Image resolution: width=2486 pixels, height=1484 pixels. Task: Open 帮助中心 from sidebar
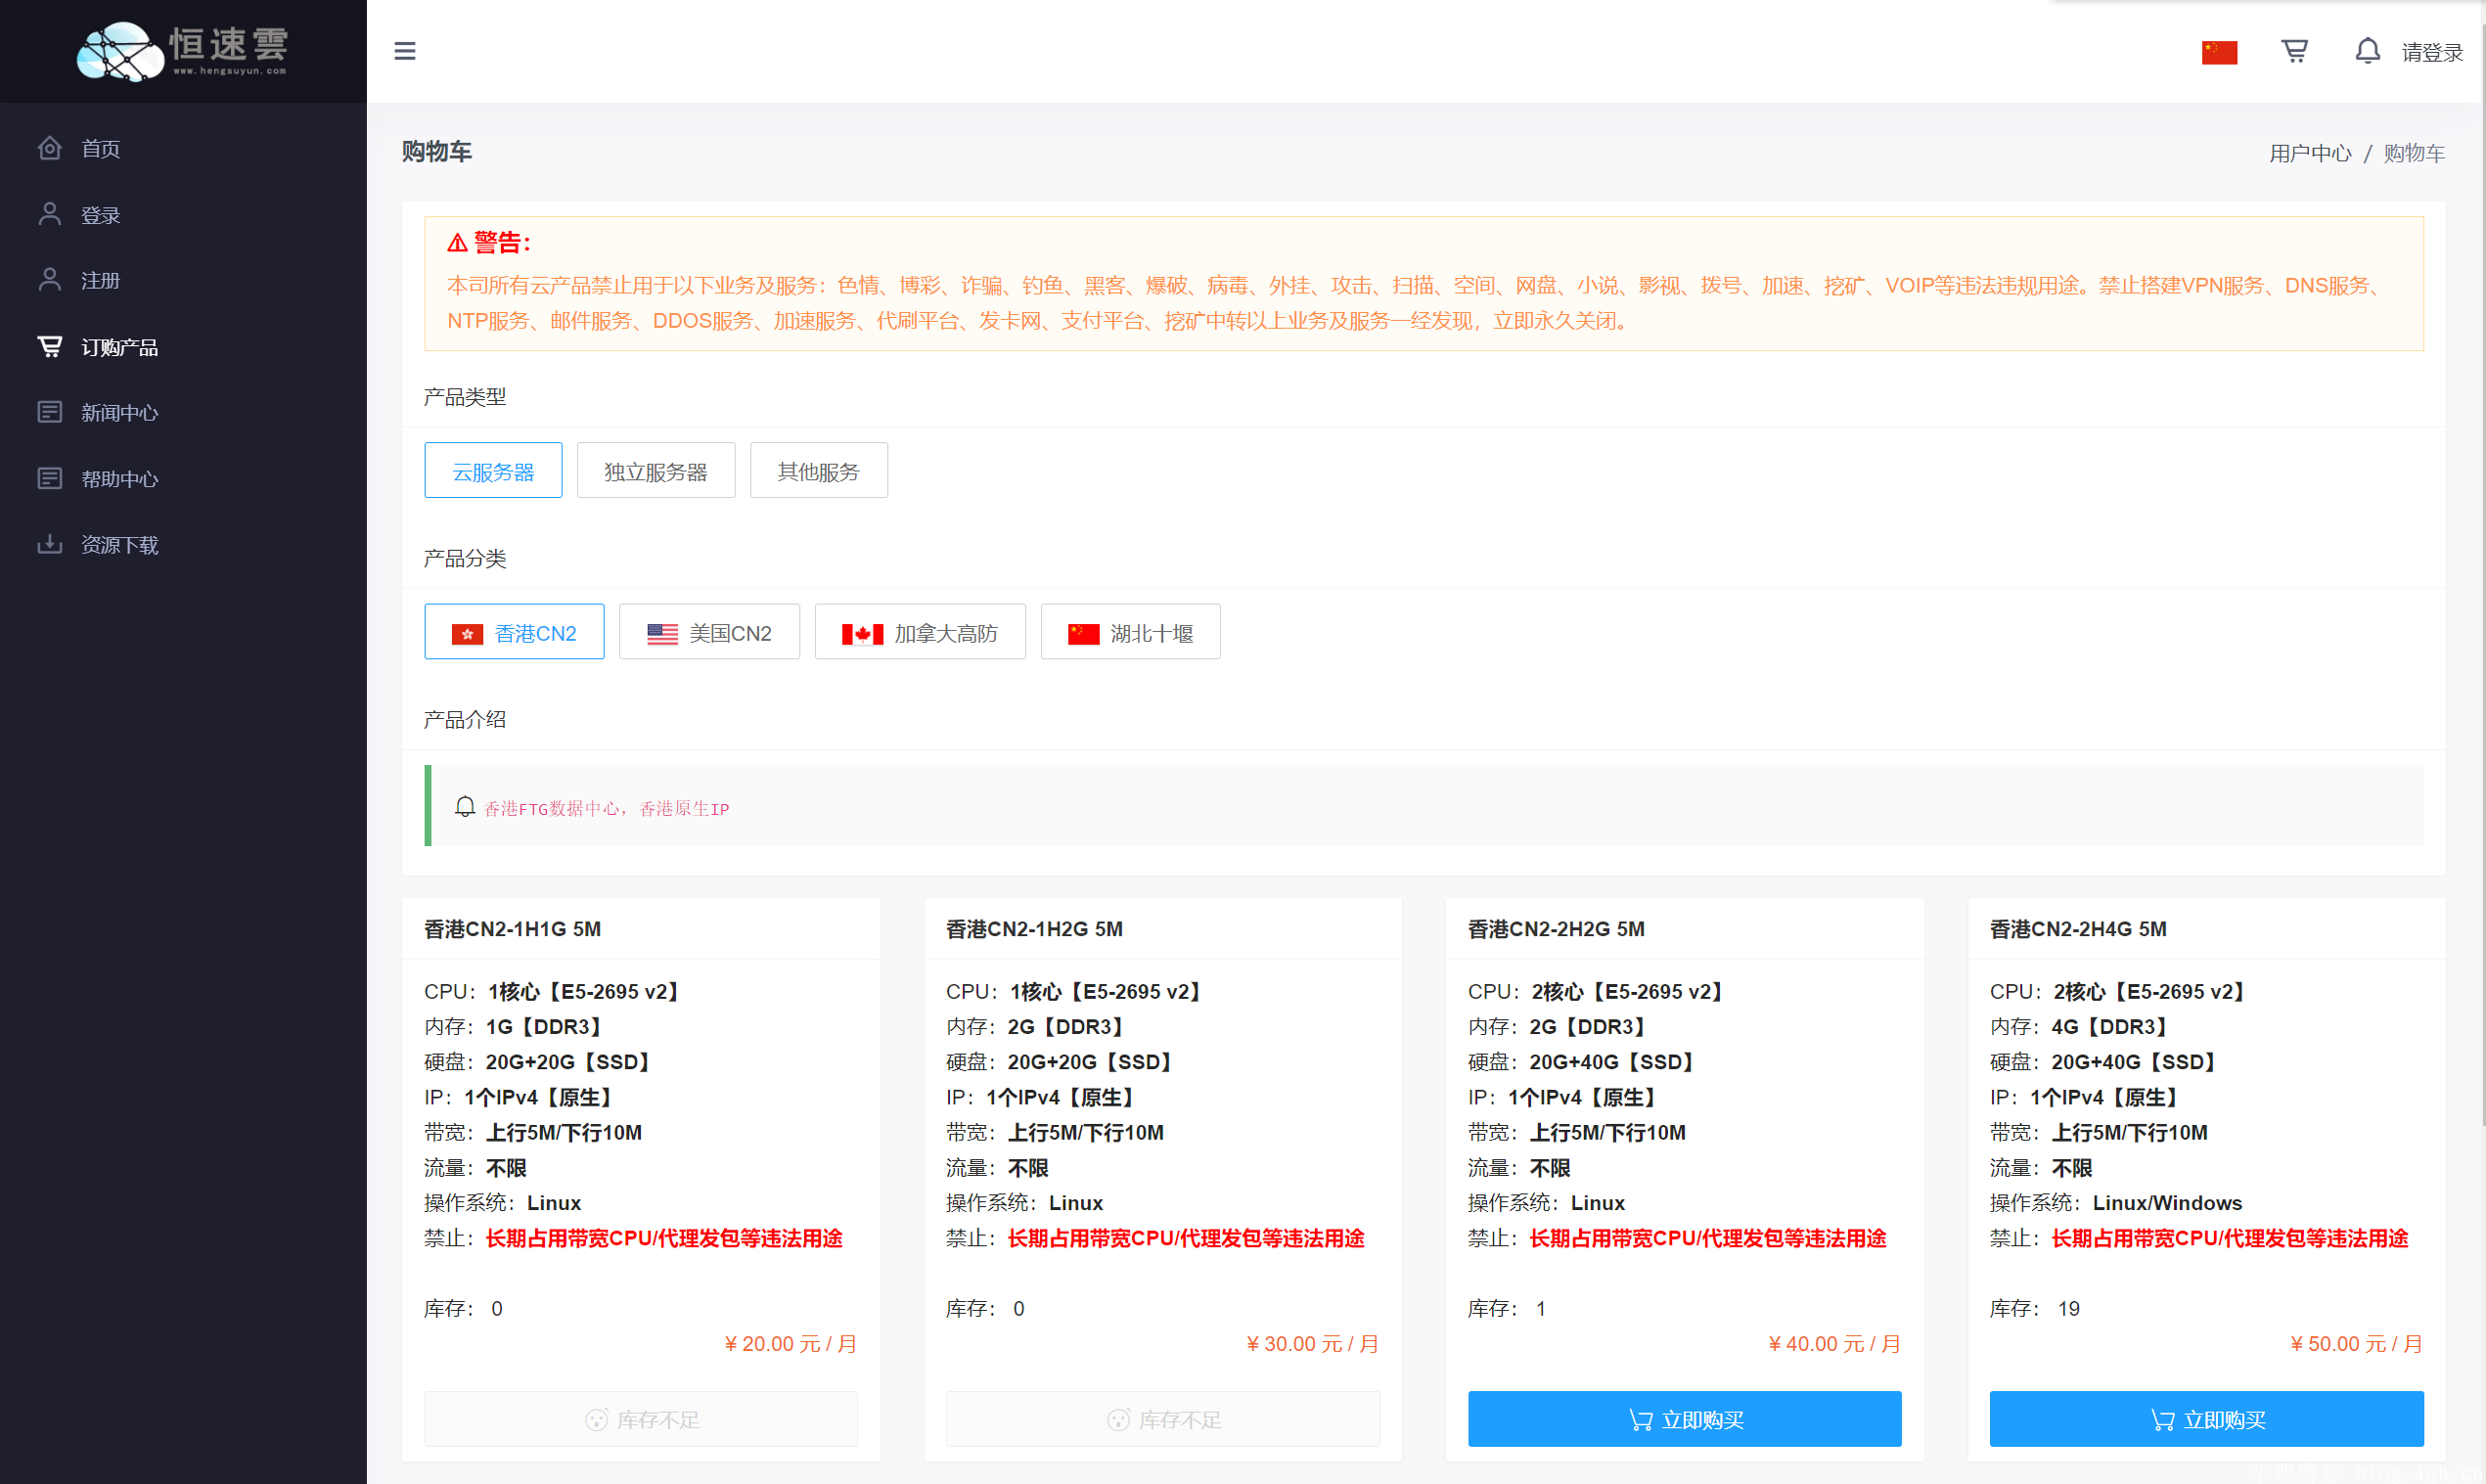click(119, 479)
